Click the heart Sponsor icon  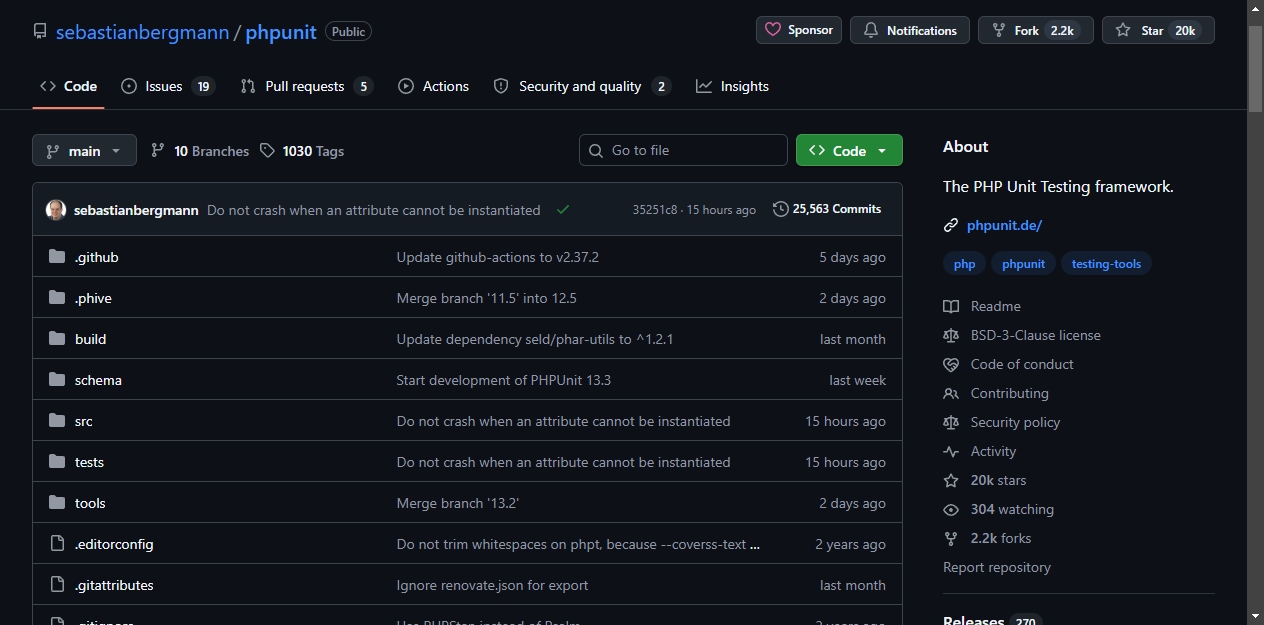click(773, 30)
